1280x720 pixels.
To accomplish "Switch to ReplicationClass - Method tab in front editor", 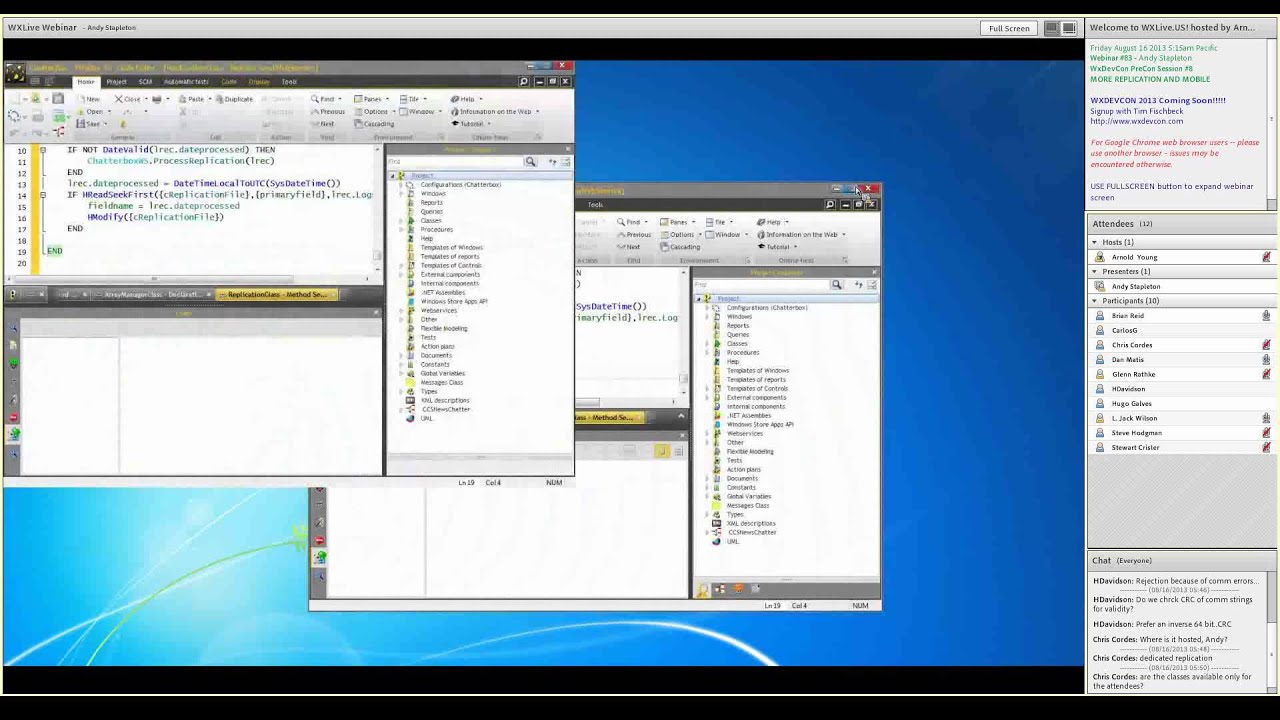I will pyautogui.click(x=277, y=294).
